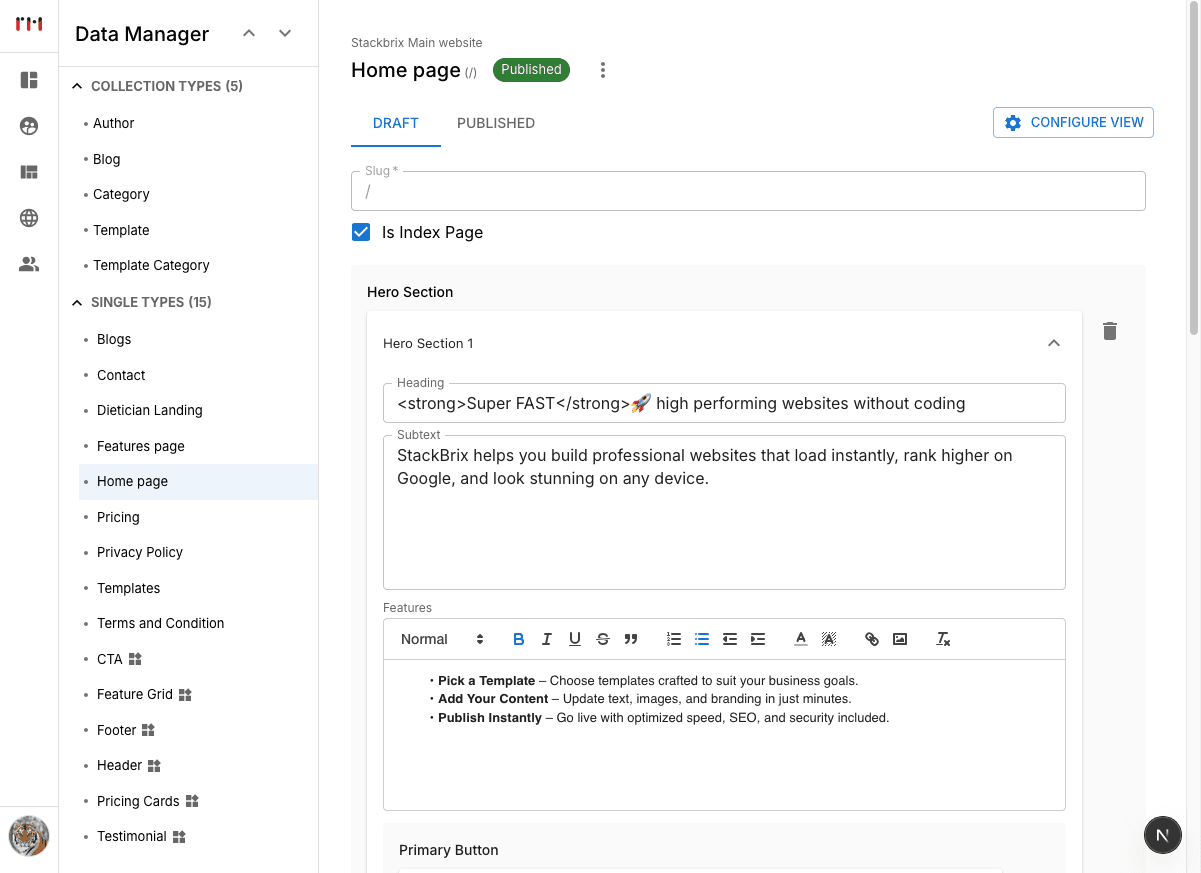The height and width of the screenshot is (873, 1201).
Task: Collapse the Hero Section 1 panel
Action: coord(1053,343)
